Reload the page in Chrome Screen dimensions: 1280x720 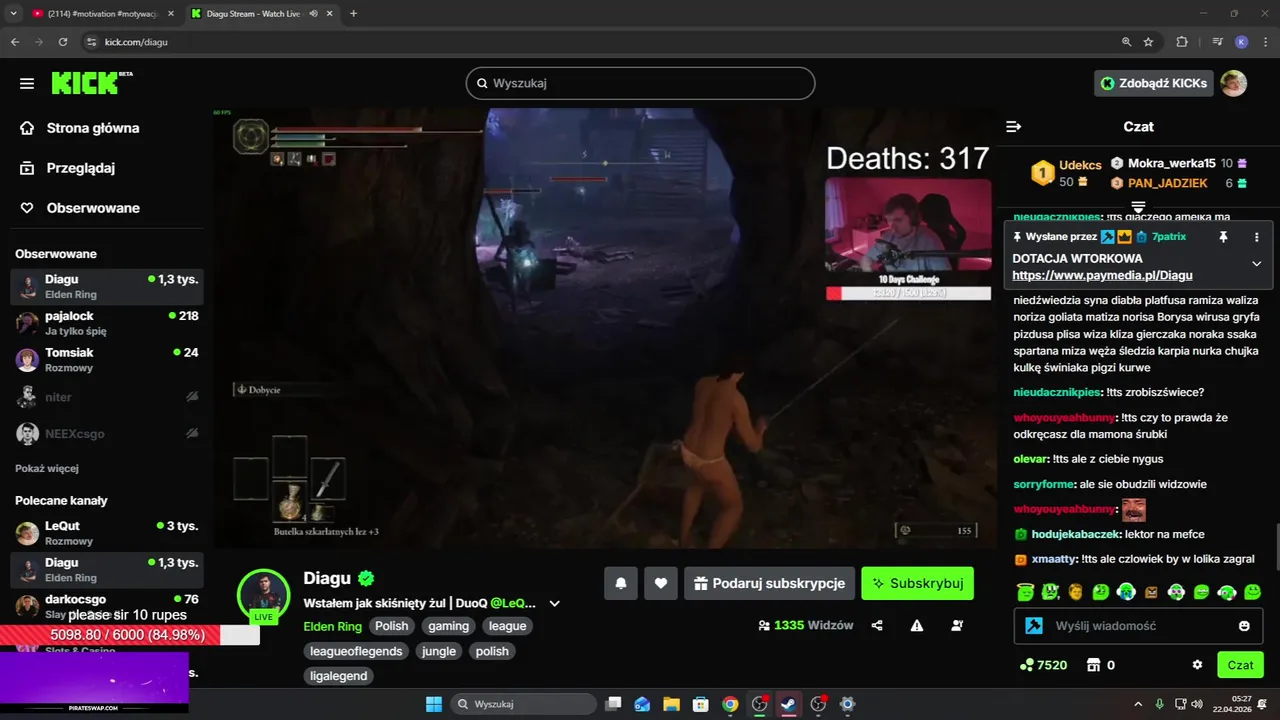tap(63, 42)
